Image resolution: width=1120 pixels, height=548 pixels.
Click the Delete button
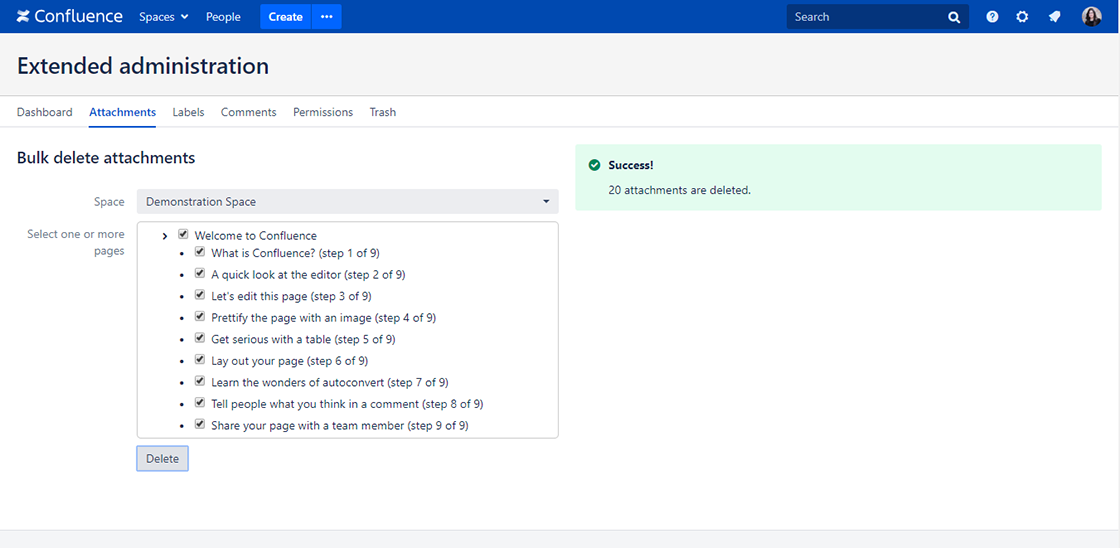pyautogui.click(x=162, y=459)
